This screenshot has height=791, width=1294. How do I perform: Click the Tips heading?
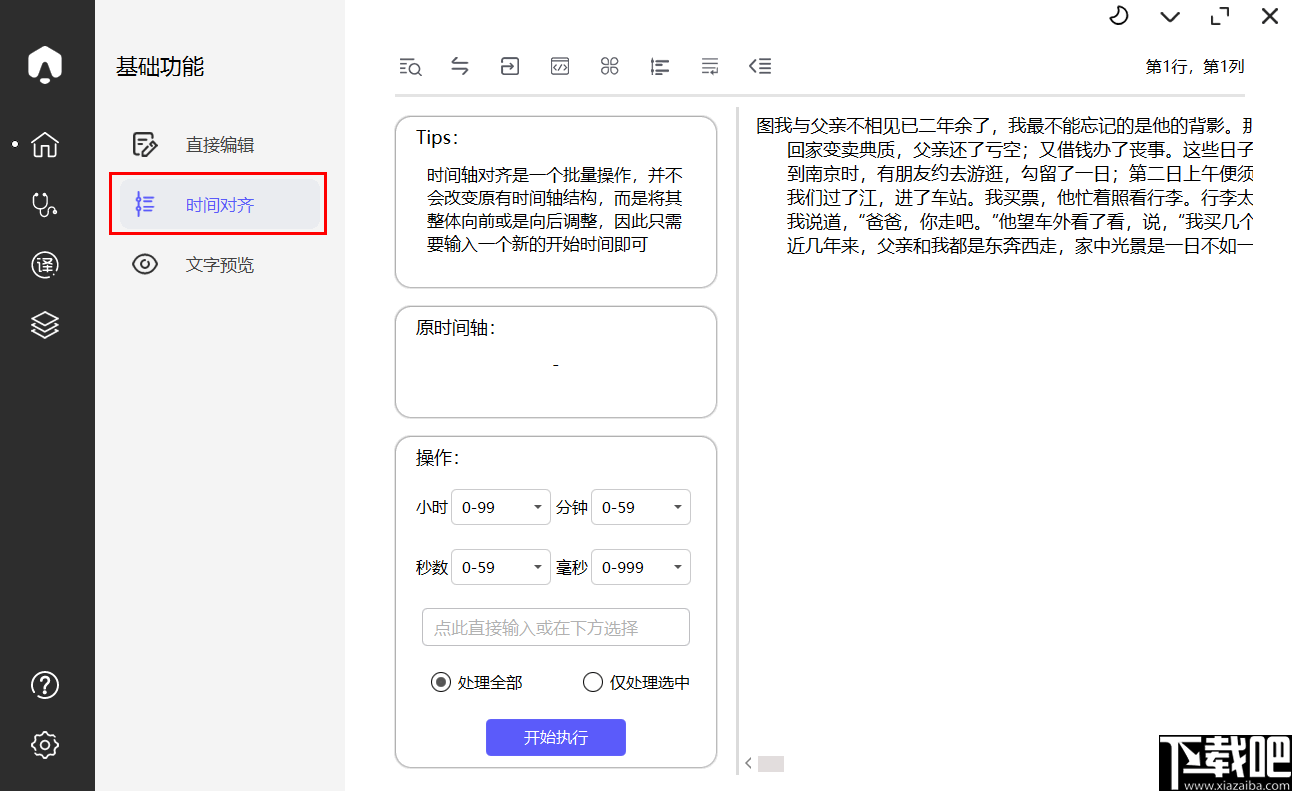click(438, 137)
